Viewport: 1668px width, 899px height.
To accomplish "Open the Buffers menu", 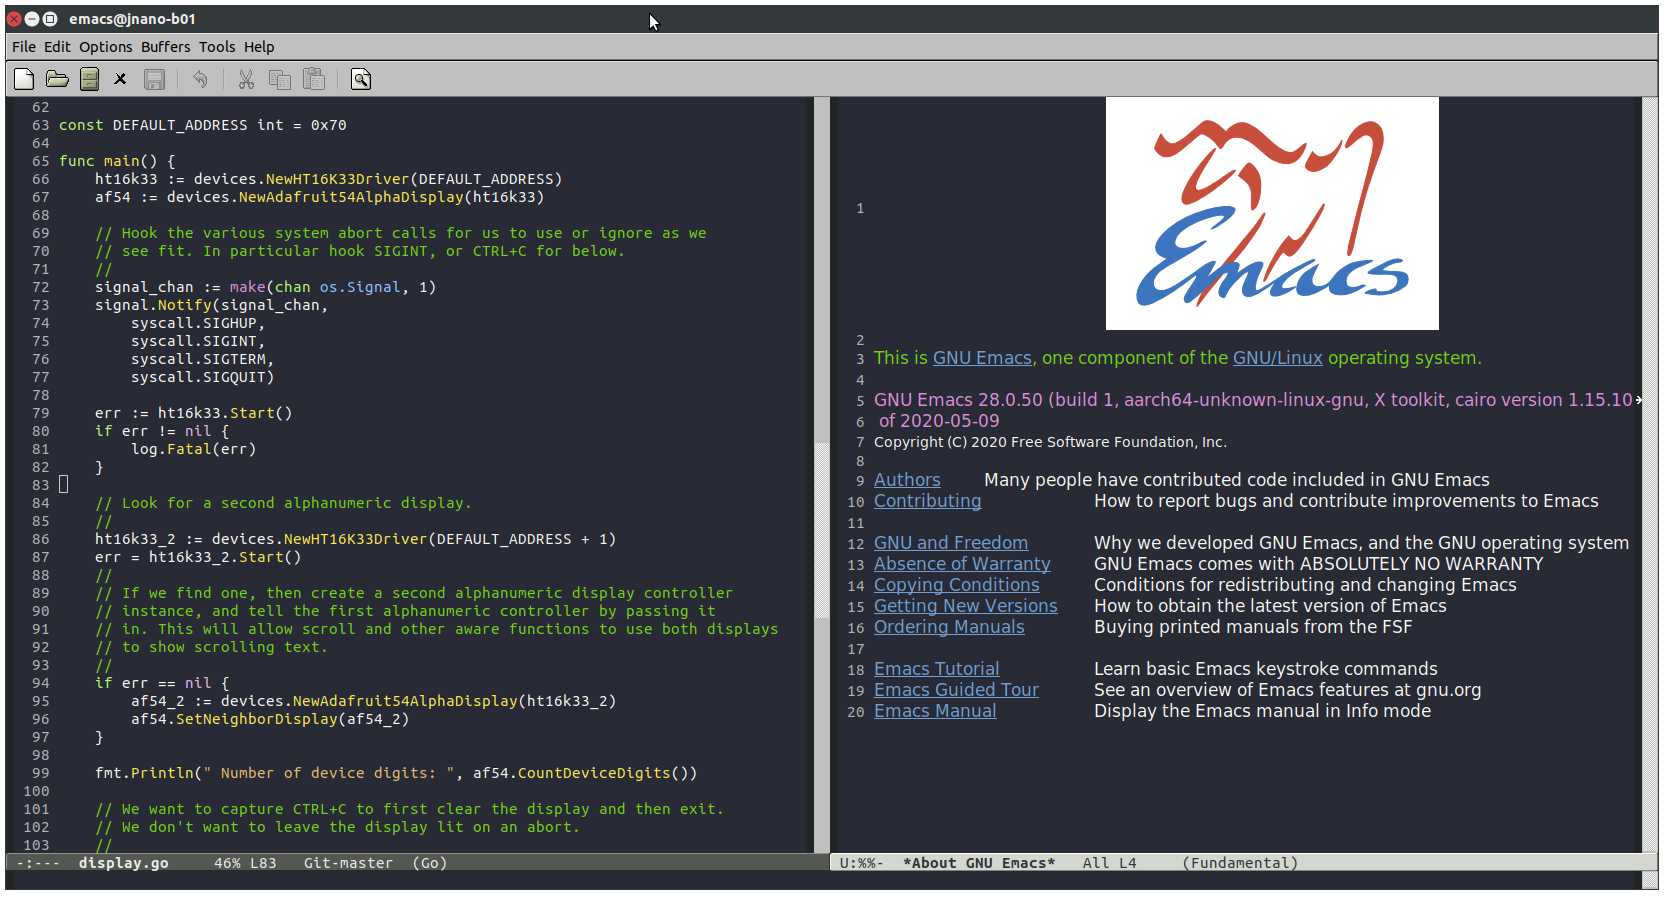I will [x=165, y=47].
